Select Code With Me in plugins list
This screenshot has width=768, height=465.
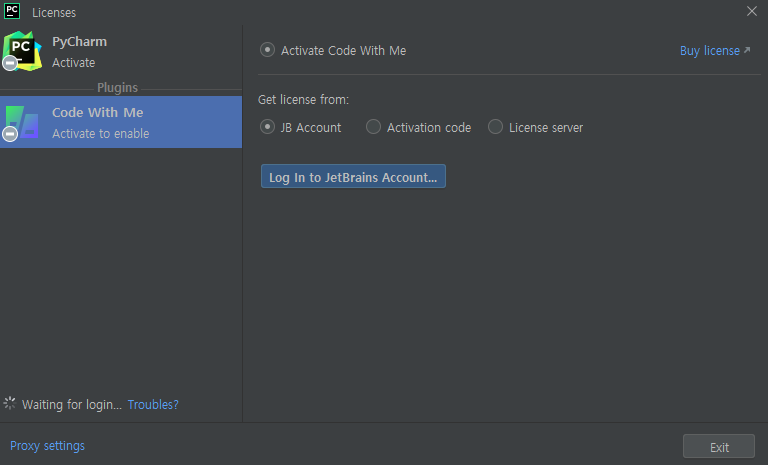(121, 122)
